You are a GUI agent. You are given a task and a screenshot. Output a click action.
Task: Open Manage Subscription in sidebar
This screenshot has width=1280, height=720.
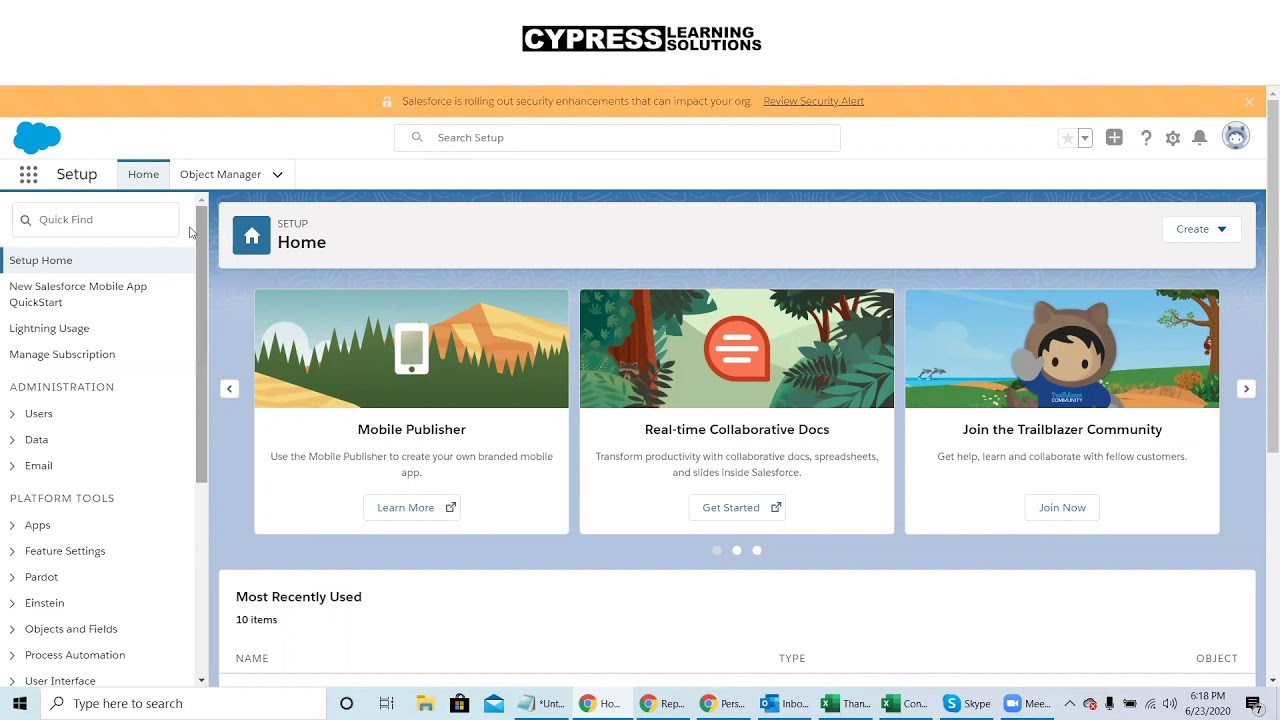coord(62,354)
